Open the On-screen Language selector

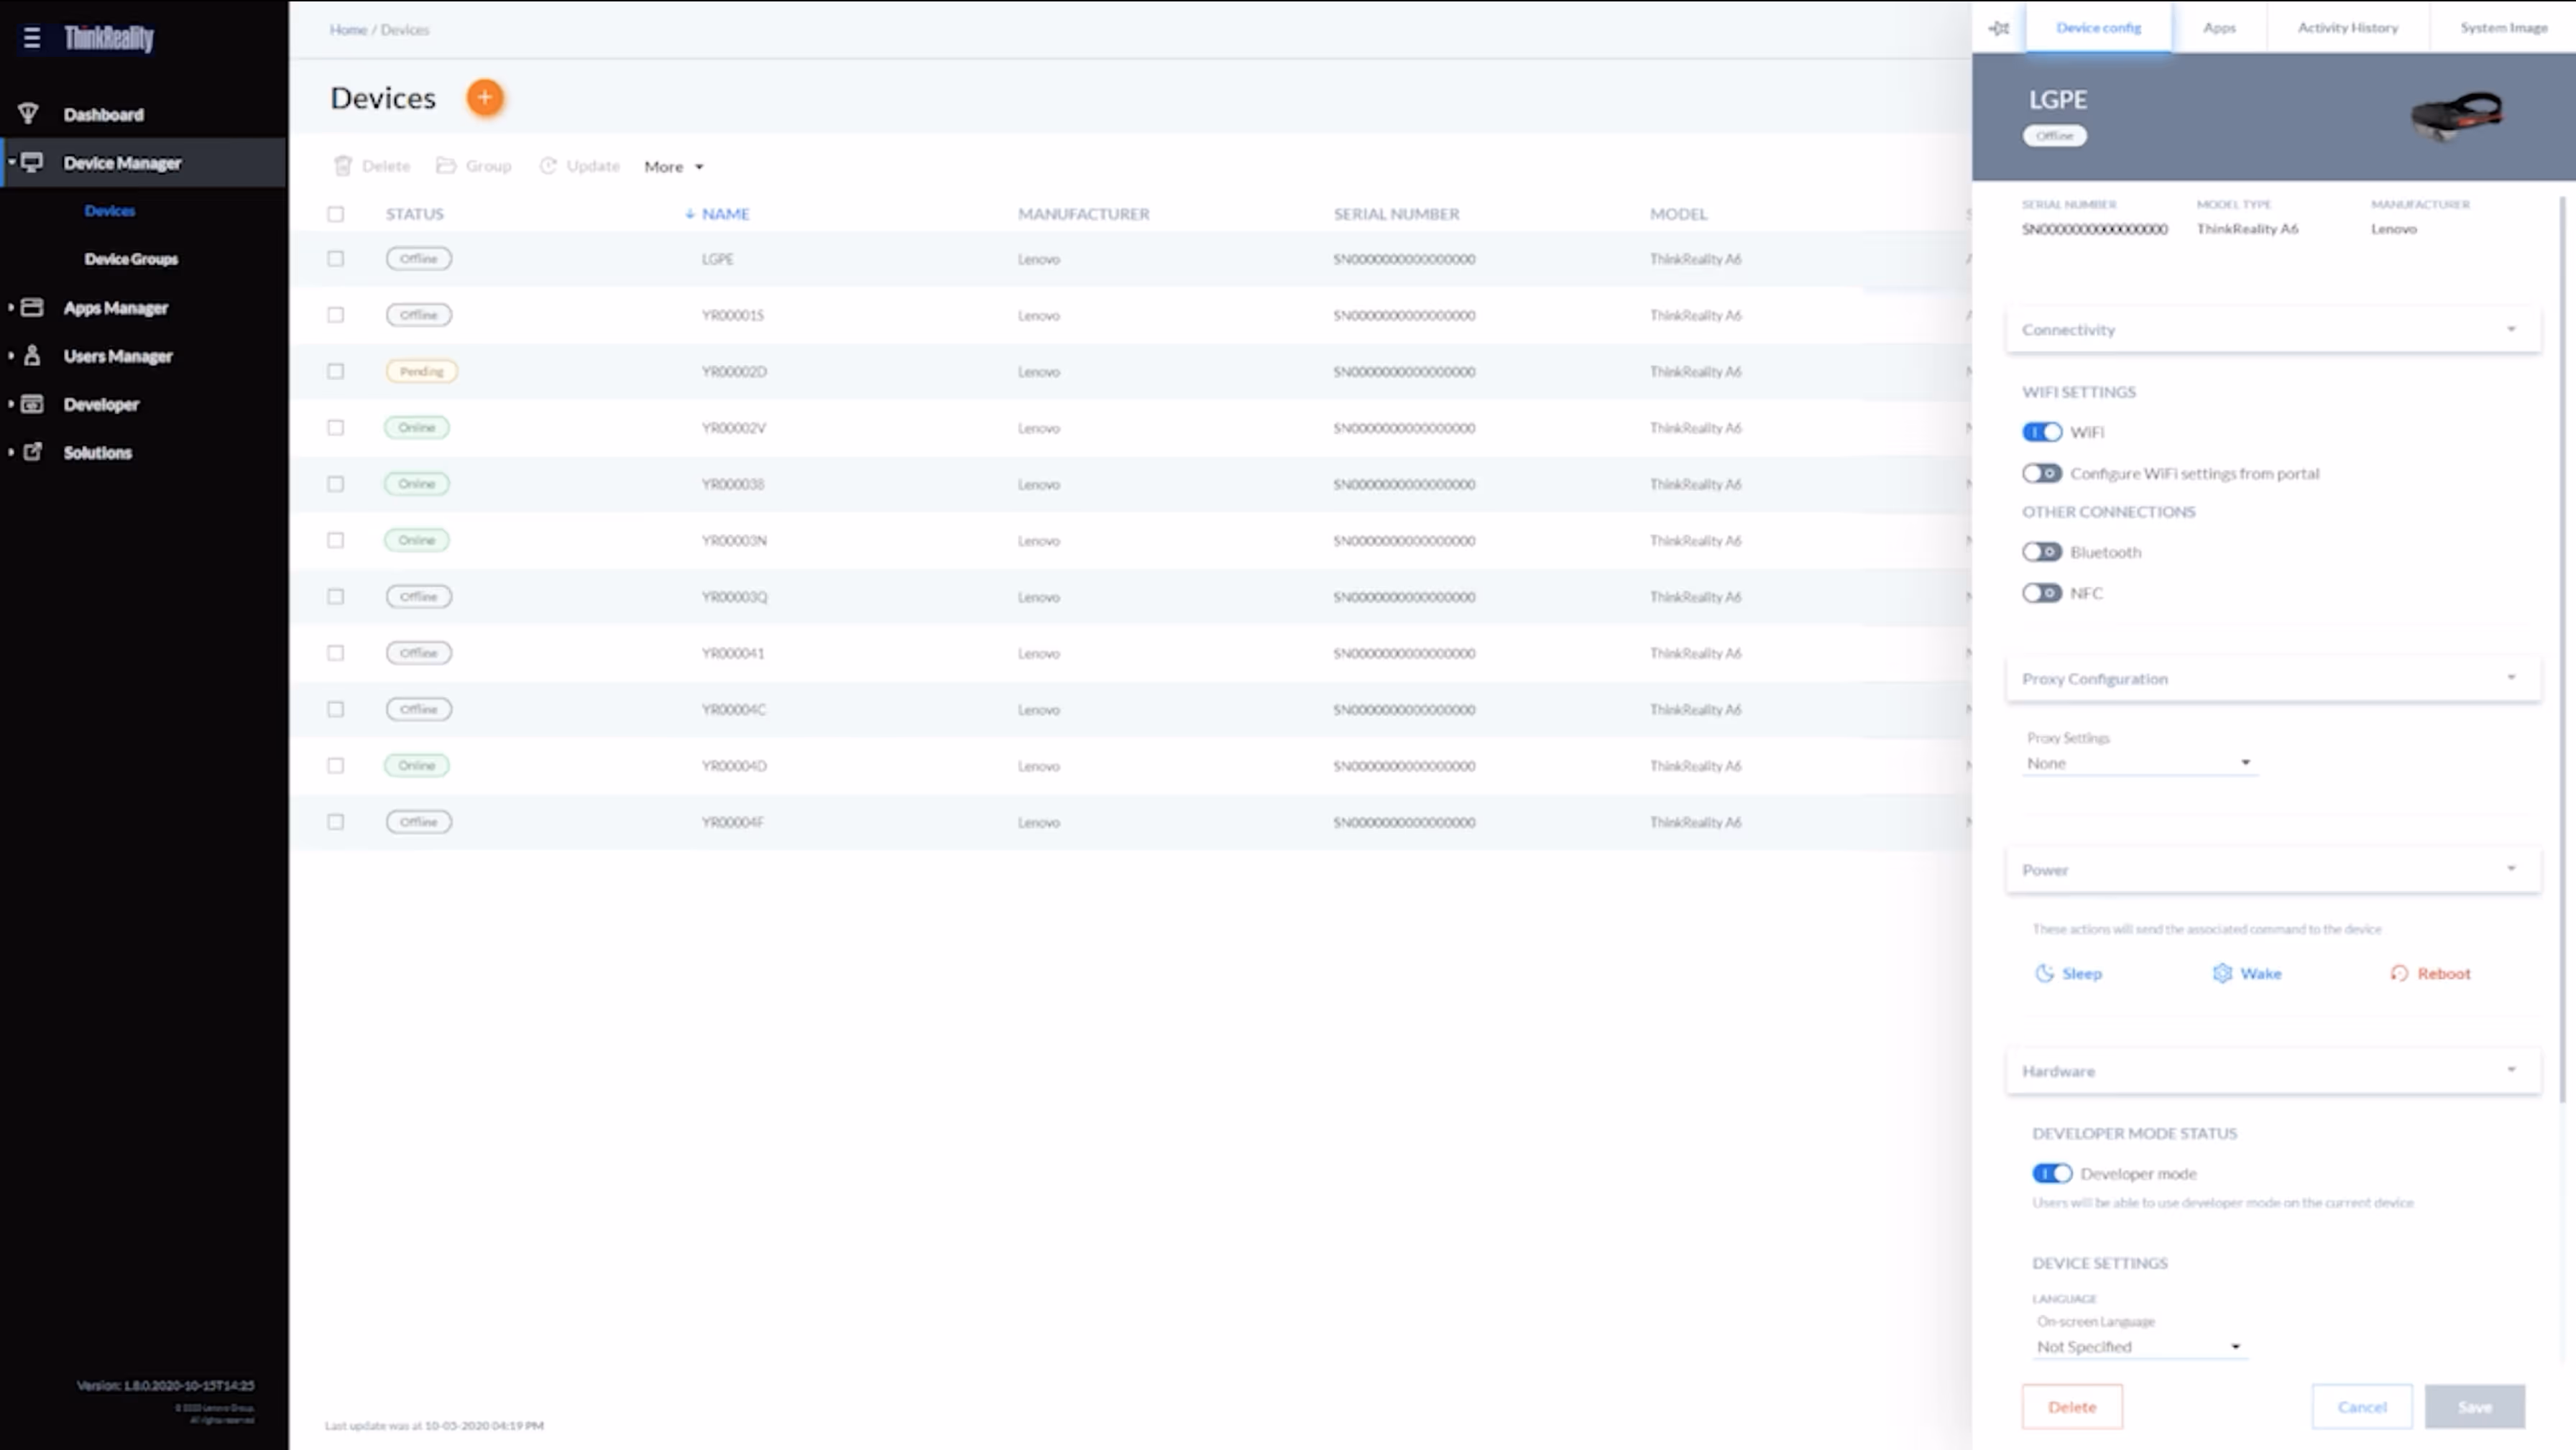coord(2138,1347)
